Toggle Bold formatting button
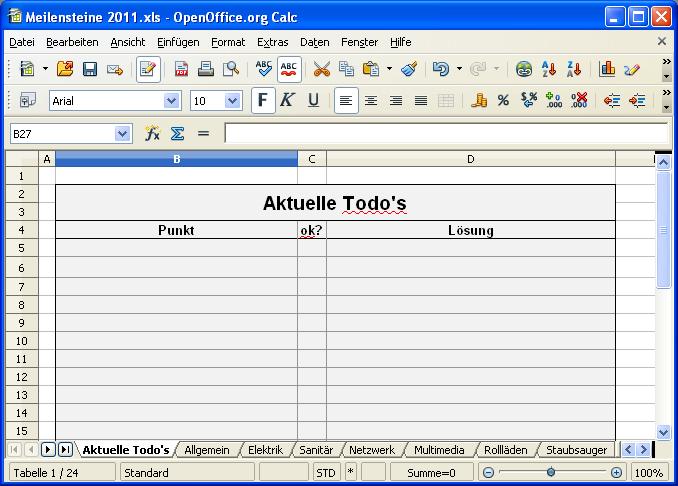 point(263,101)
